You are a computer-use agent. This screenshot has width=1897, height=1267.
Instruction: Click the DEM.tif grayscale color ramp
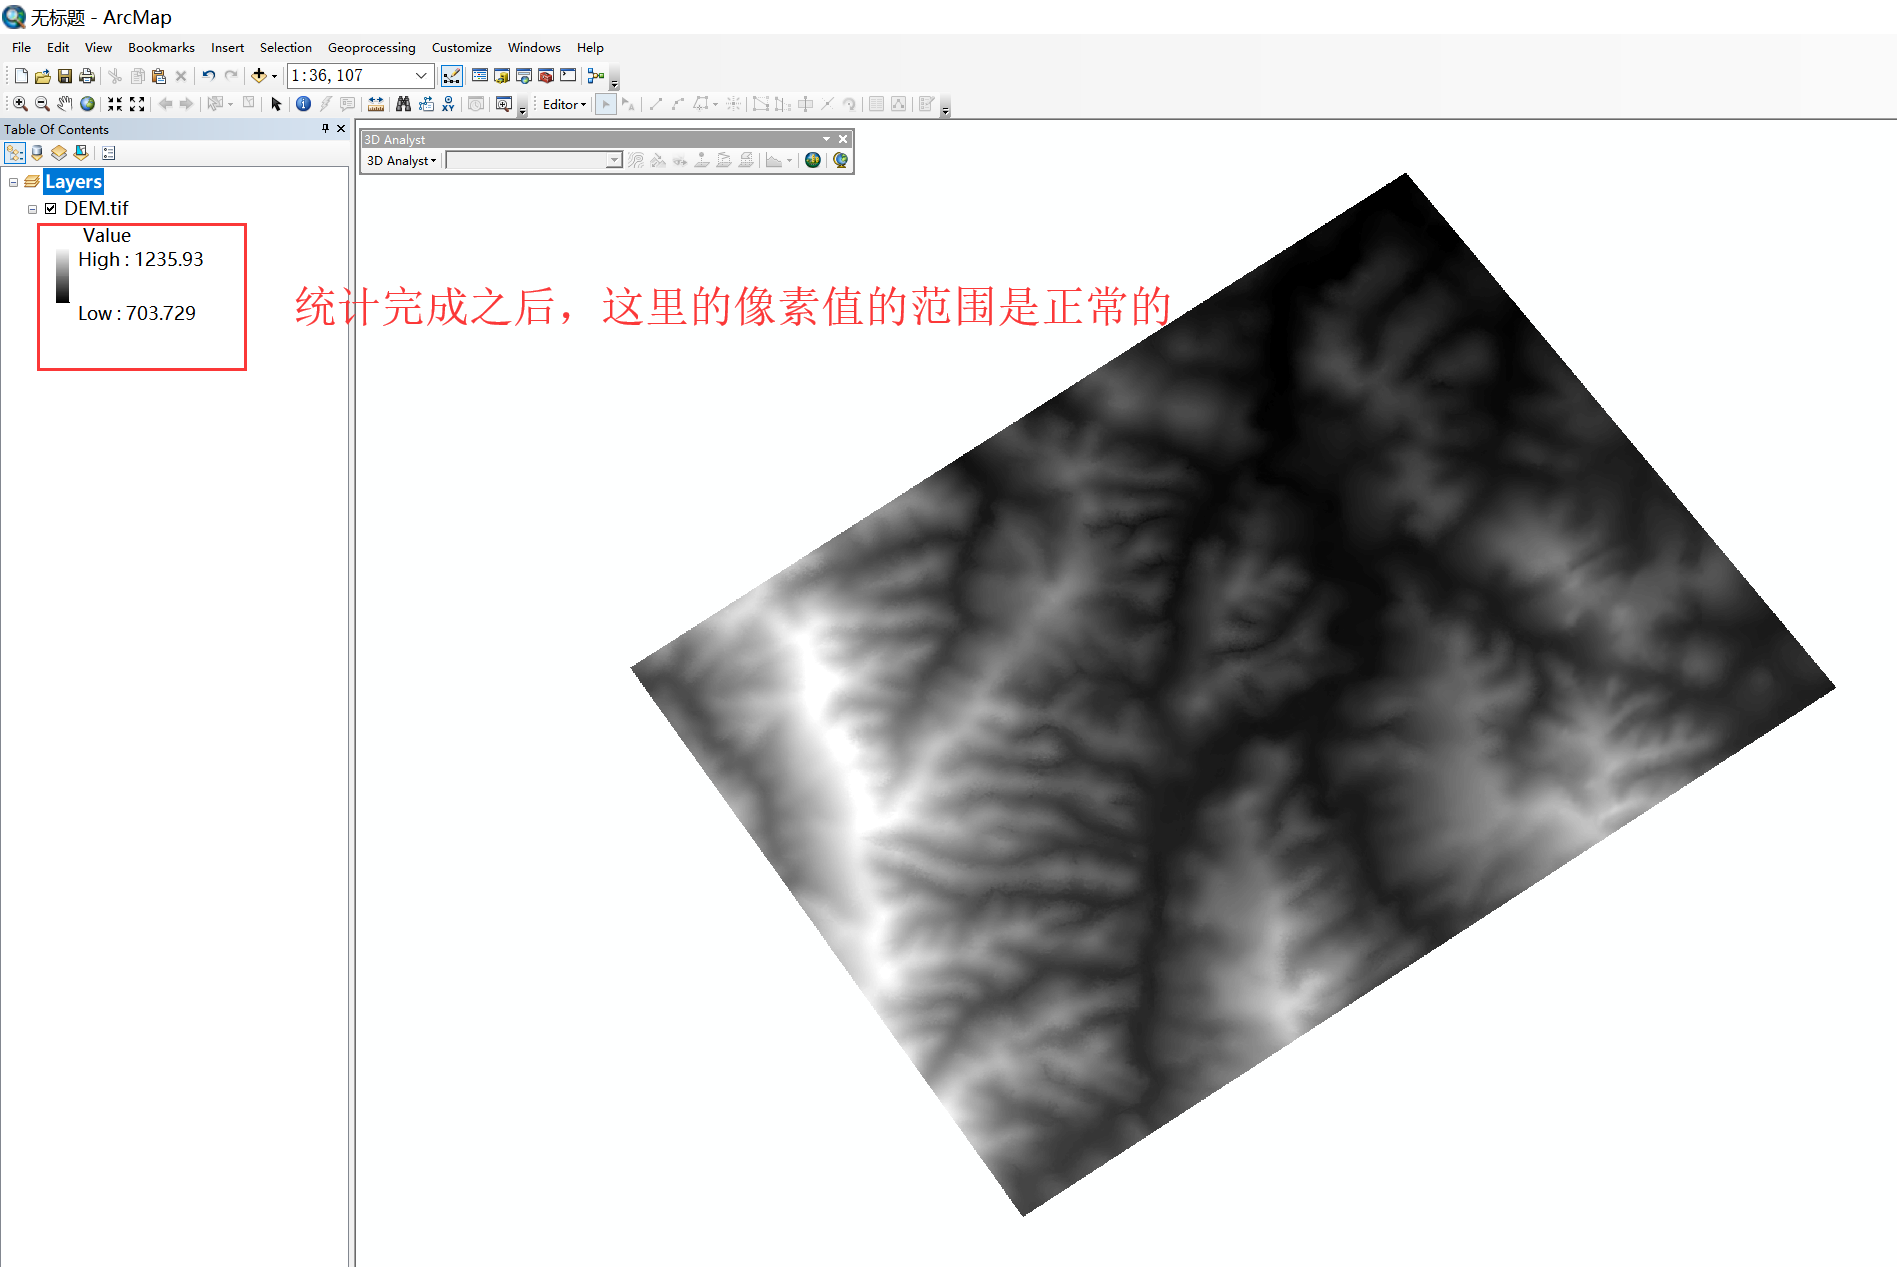[x=63, y=275]
